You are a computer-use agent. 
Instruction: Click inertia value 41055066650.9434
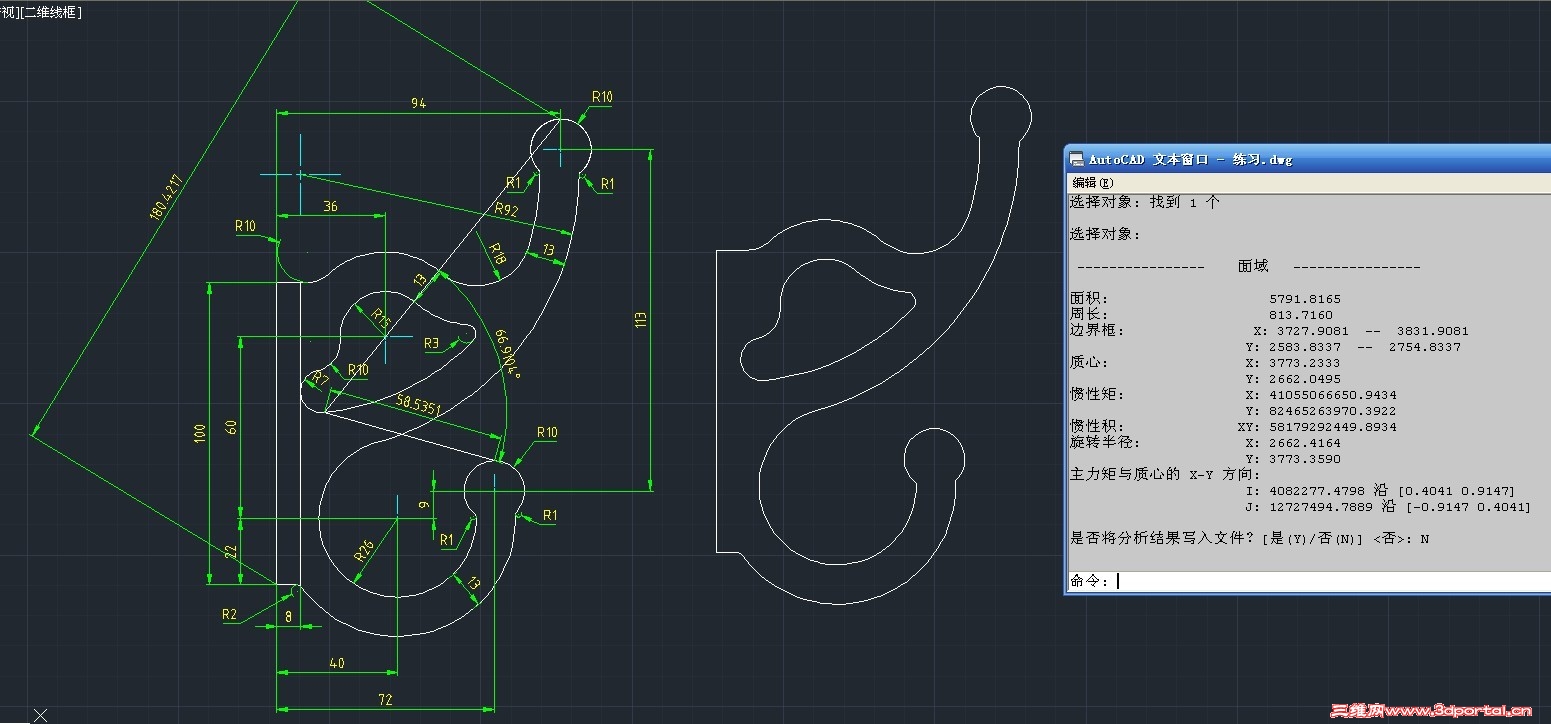pos(1333,395)
